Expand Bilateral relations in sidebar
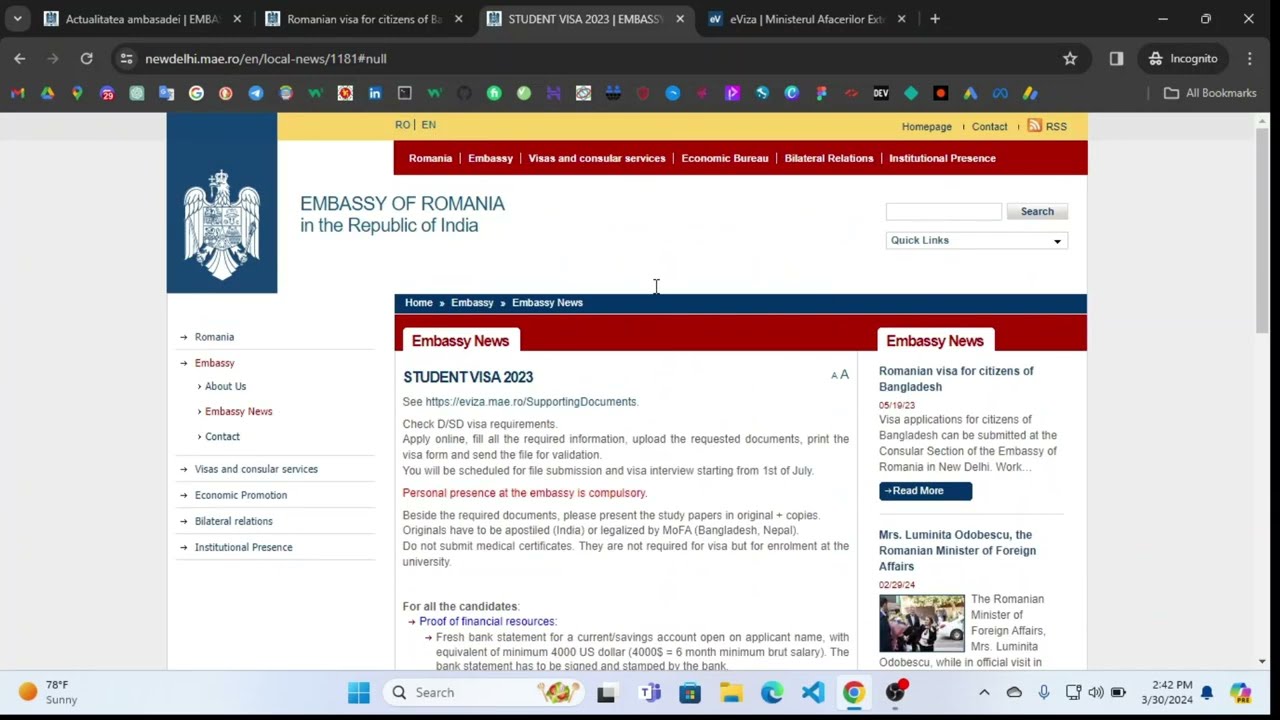The height and width of the screenshot is (720, 1280). click(x=233, y=521)
